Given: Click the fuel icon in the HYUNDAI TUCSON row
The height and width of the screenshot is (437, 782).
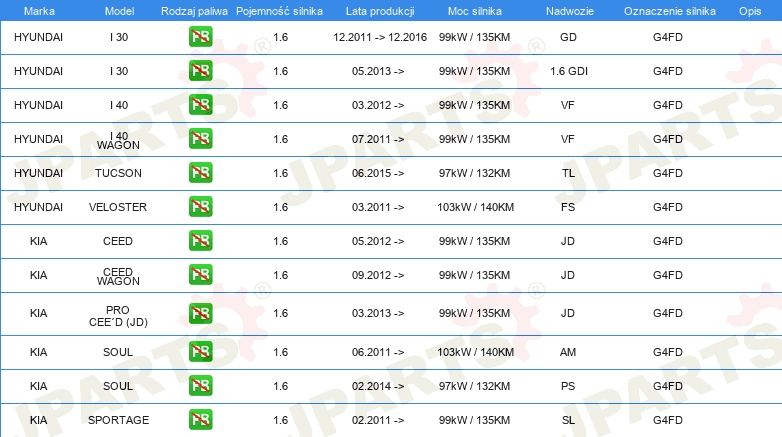Looking at the screenshot, I should point(200,173).
